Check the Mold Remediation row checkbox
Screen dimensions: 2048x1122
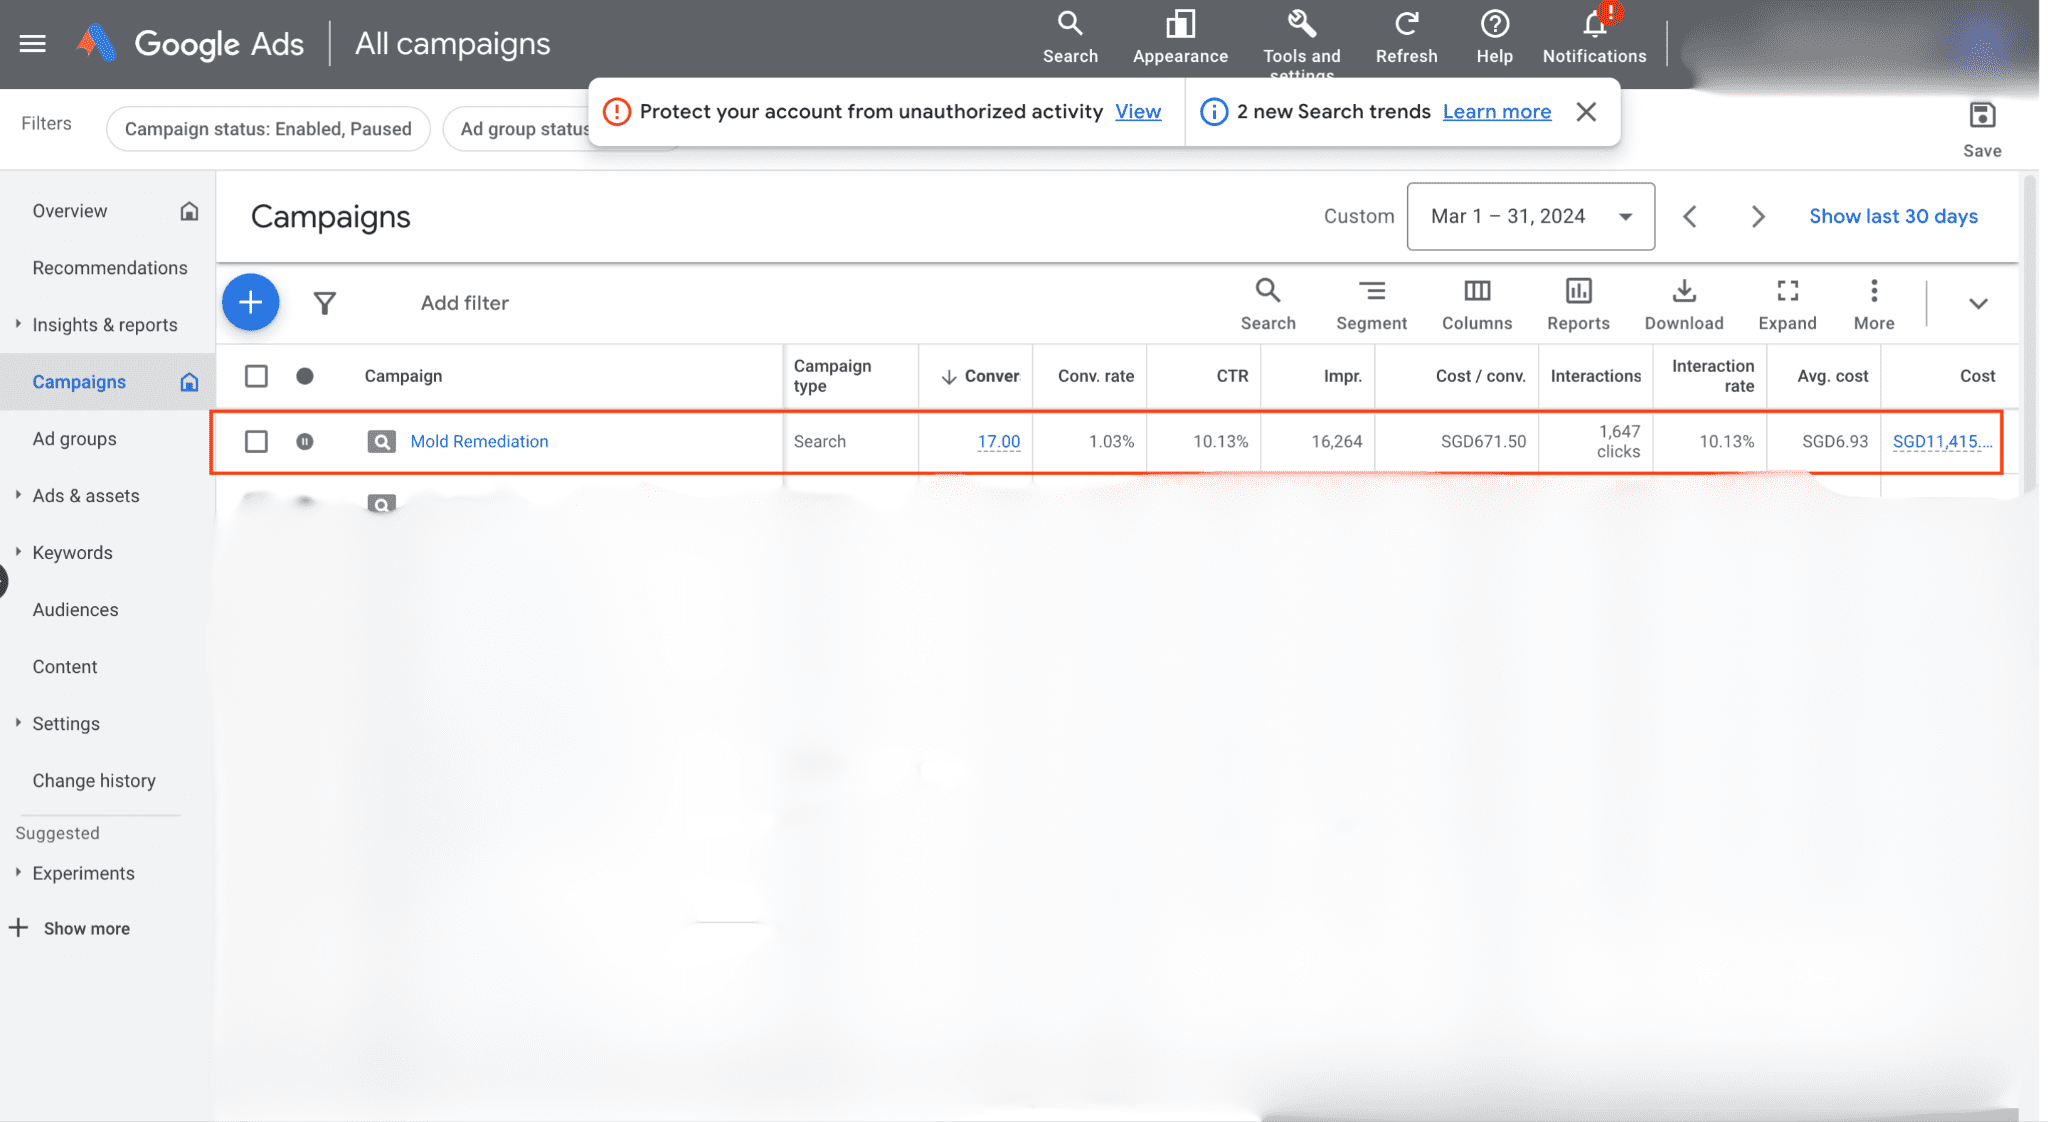pos(256,441)
